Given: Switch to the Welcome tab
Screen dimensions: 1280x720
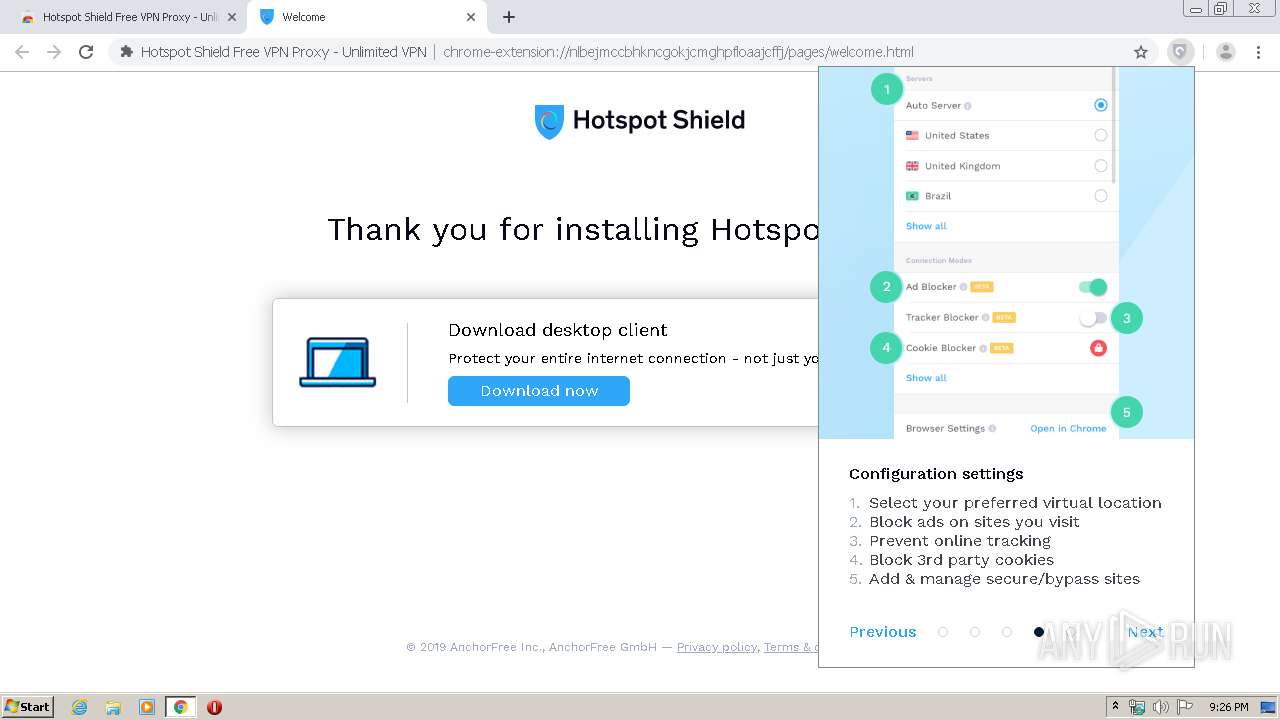Looking at the screenshot, I should pos(366,17).
